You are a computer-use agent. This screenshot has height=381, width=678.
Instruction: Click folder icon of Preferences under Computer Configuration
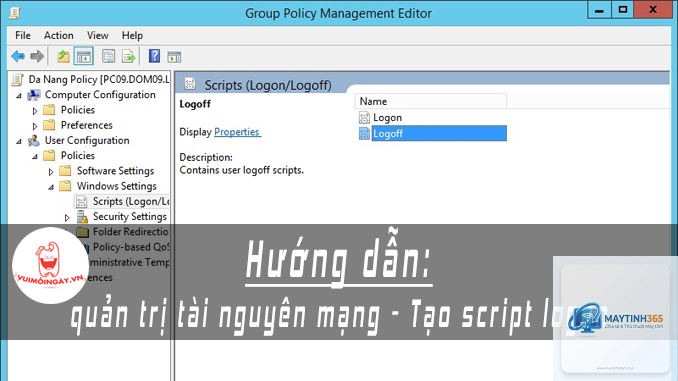click(x=49, y=125)
